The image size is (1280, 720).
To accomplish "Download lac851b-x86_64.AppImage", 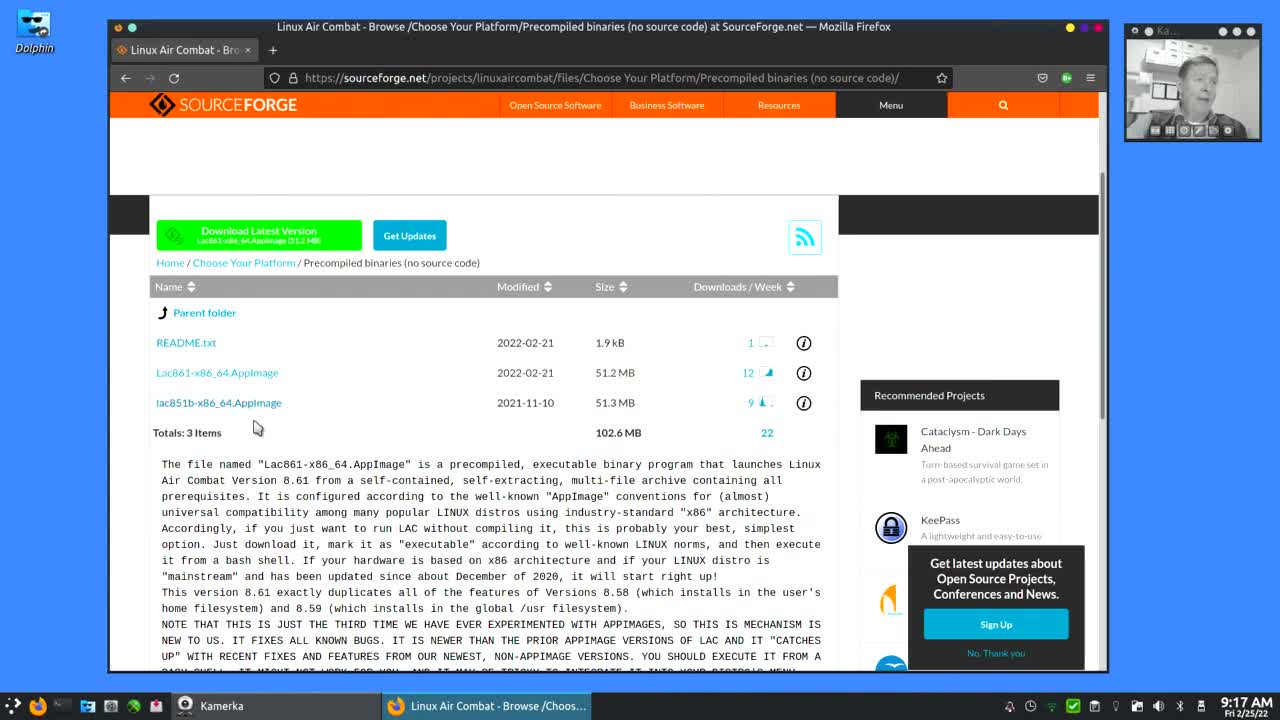I will click(x=219, y=403).
